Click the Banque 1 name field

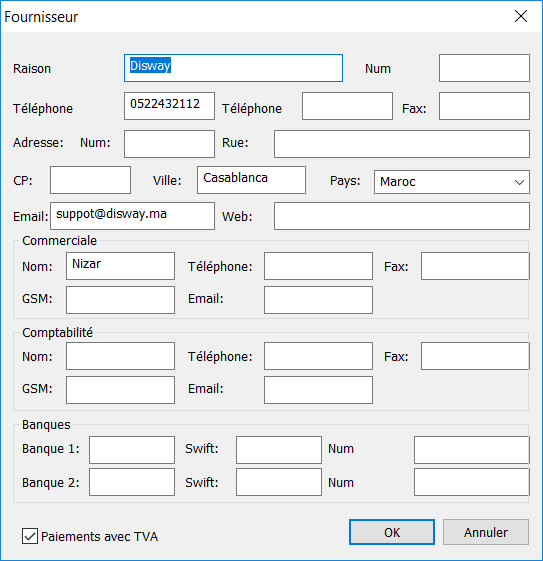(x=132, y=450)
